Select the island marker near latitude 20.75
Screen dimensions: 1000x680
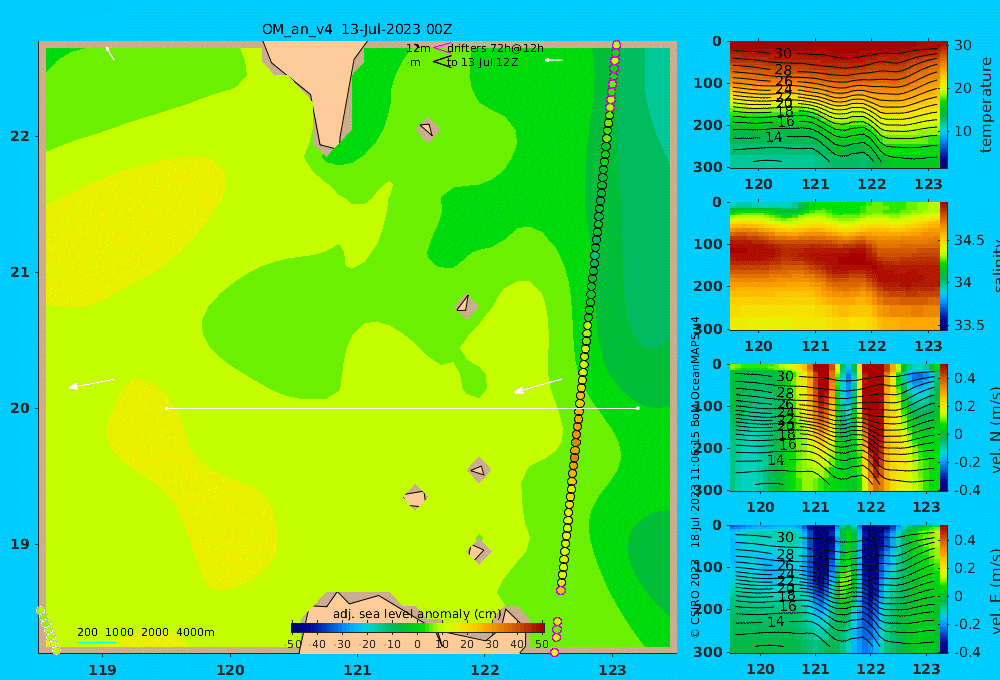tap(466, 306)
